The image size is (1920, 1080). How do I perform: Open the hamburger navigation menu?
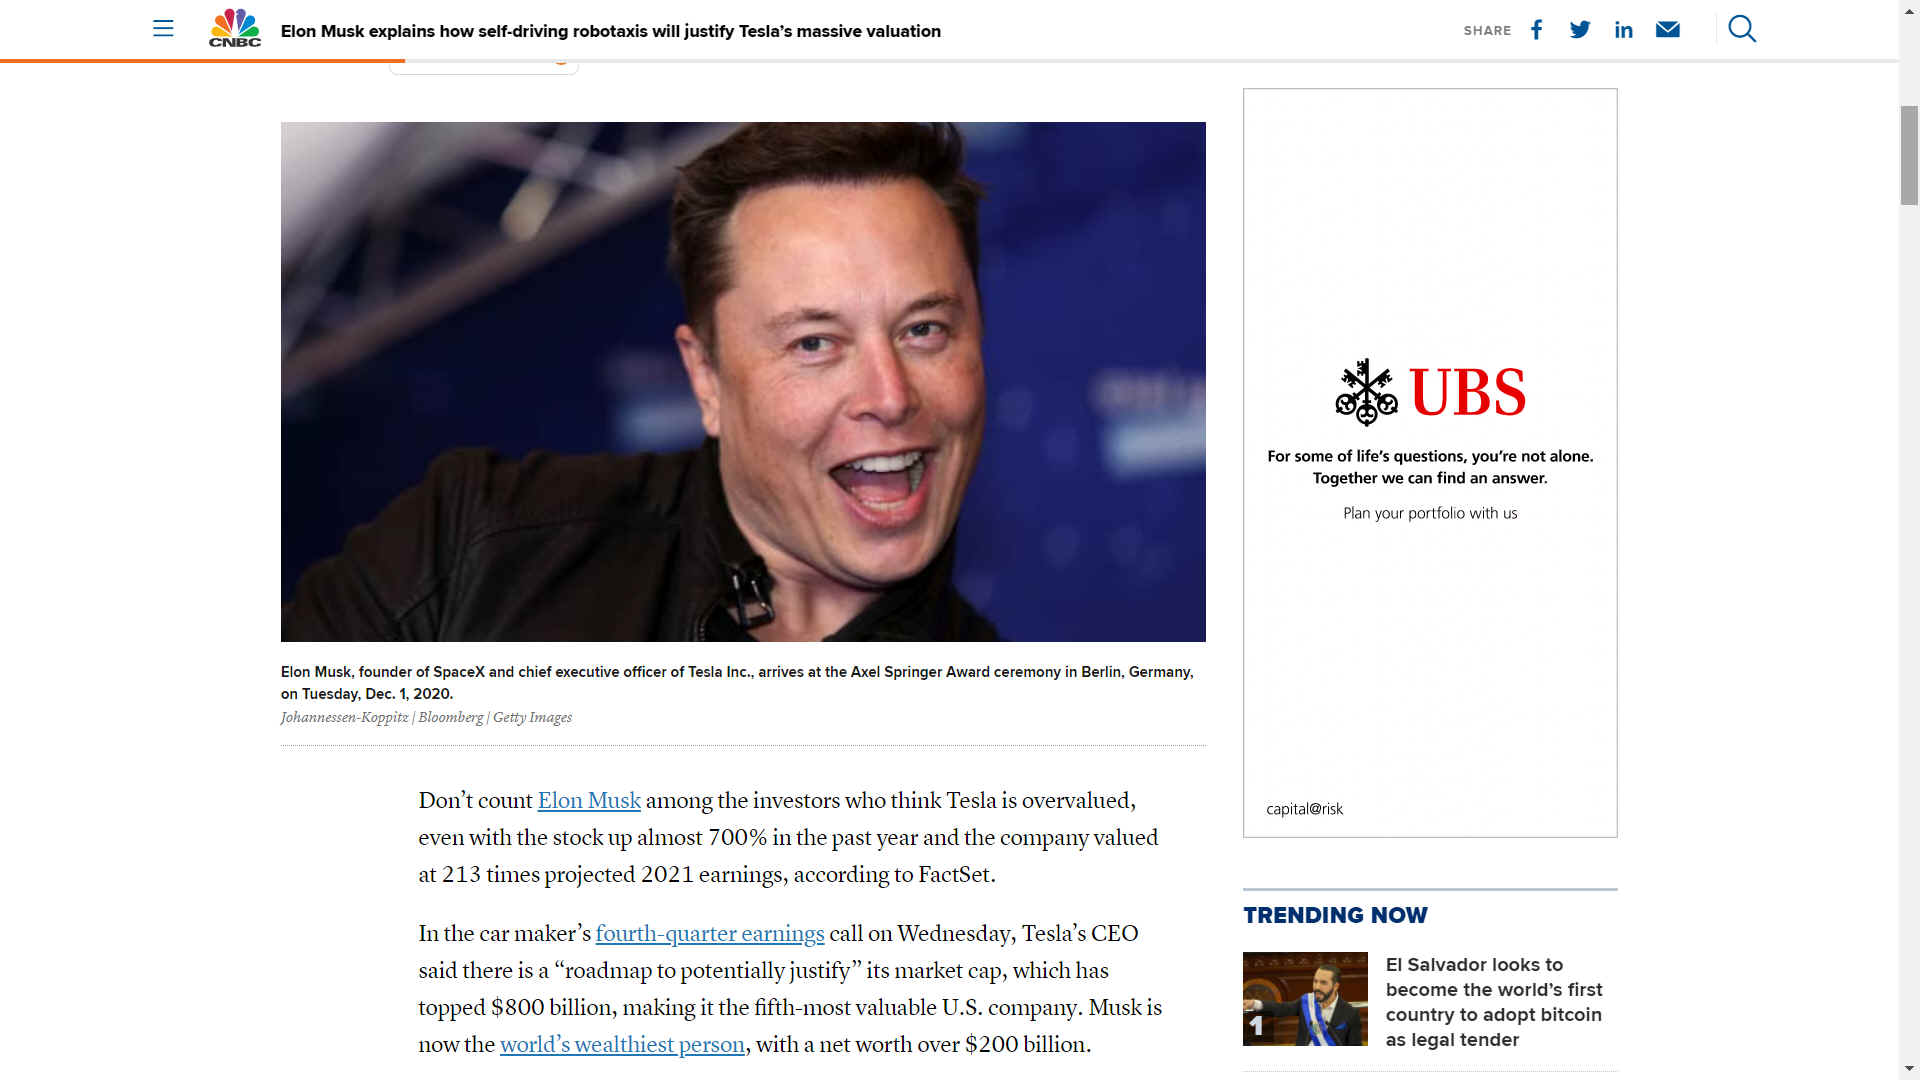[x=163, y=28]
